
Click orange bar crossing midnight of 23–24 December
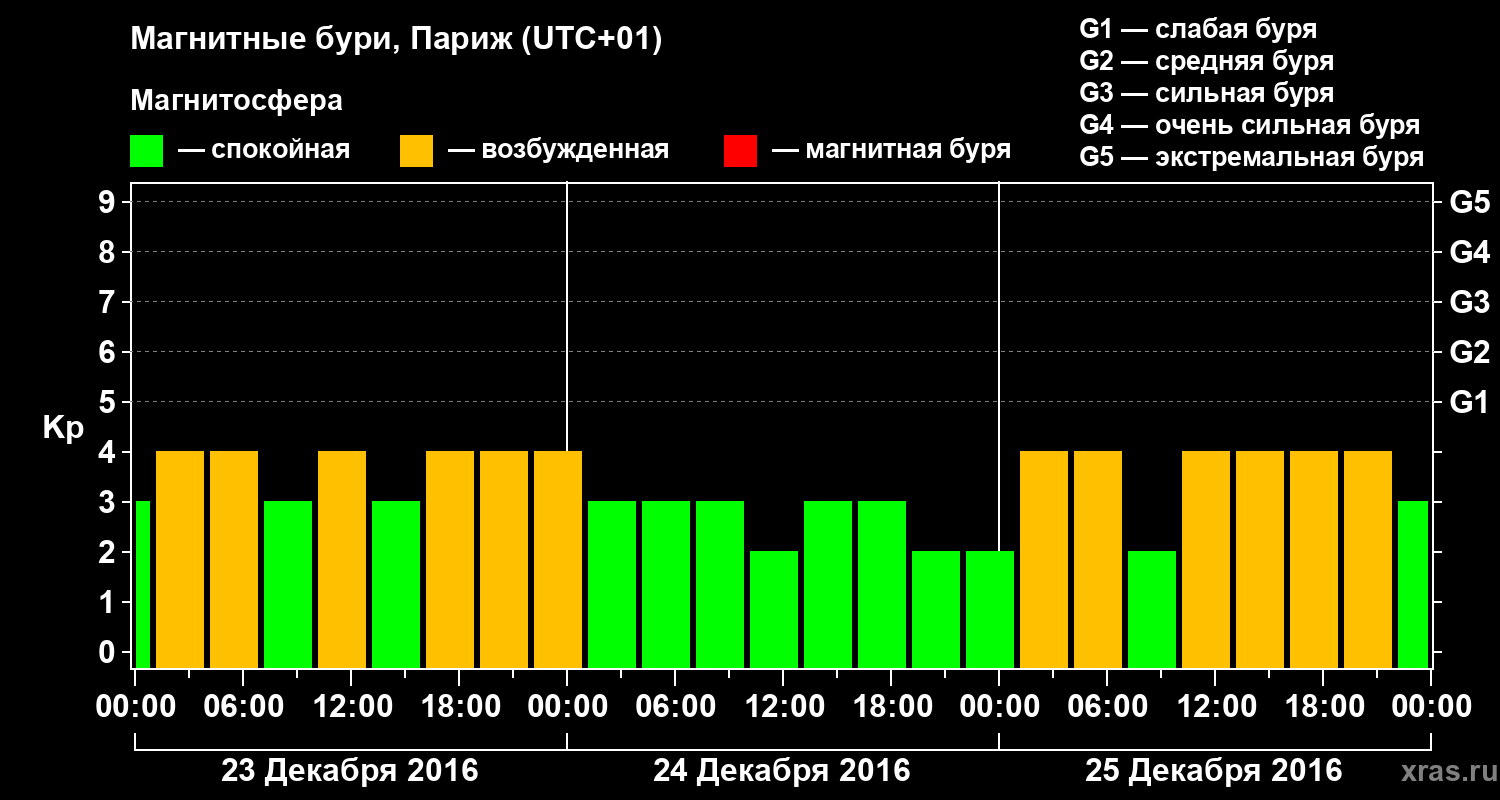coord(558,559)
